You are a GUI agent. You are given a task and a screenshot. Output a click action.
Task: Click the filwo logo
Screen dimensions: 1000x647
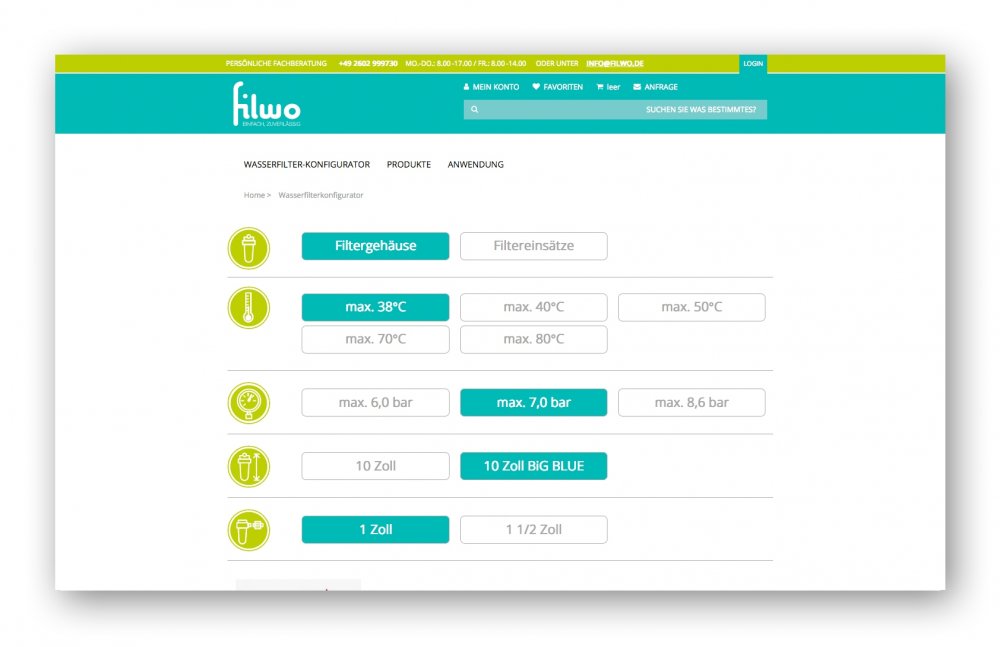click(266, 104)
